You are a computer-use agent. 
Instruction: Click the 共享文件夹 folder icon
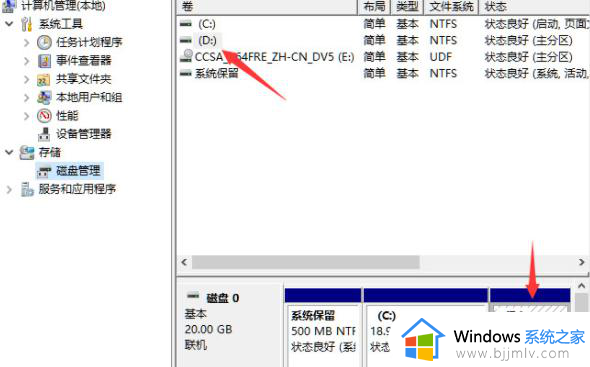click(44, 79)
